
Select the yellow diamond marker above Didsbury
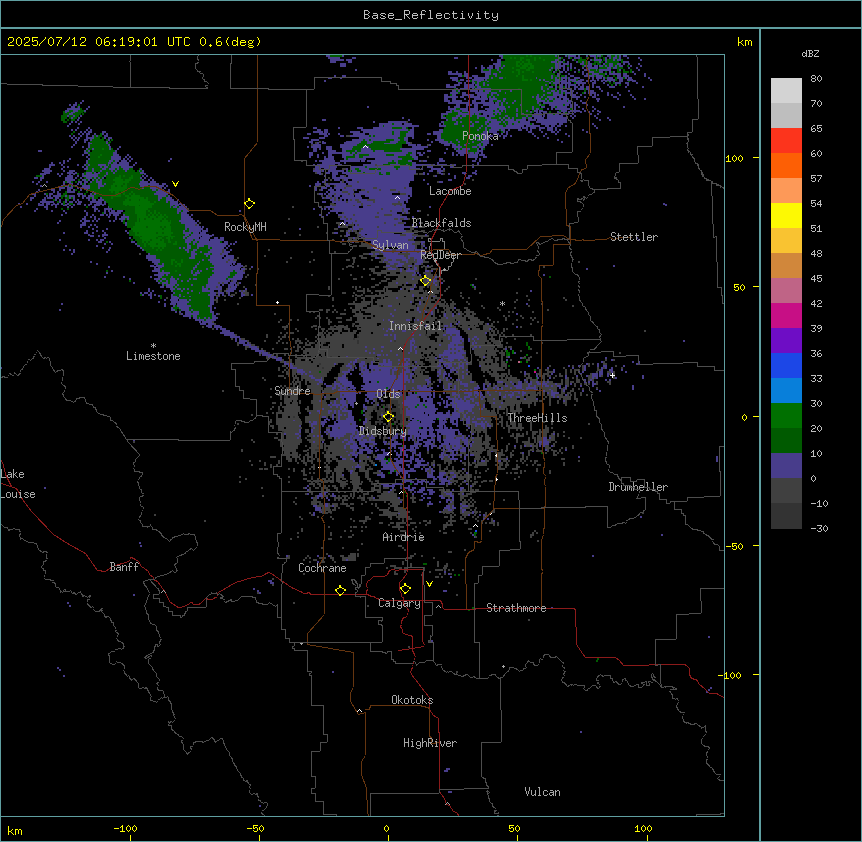pos(389,416)
